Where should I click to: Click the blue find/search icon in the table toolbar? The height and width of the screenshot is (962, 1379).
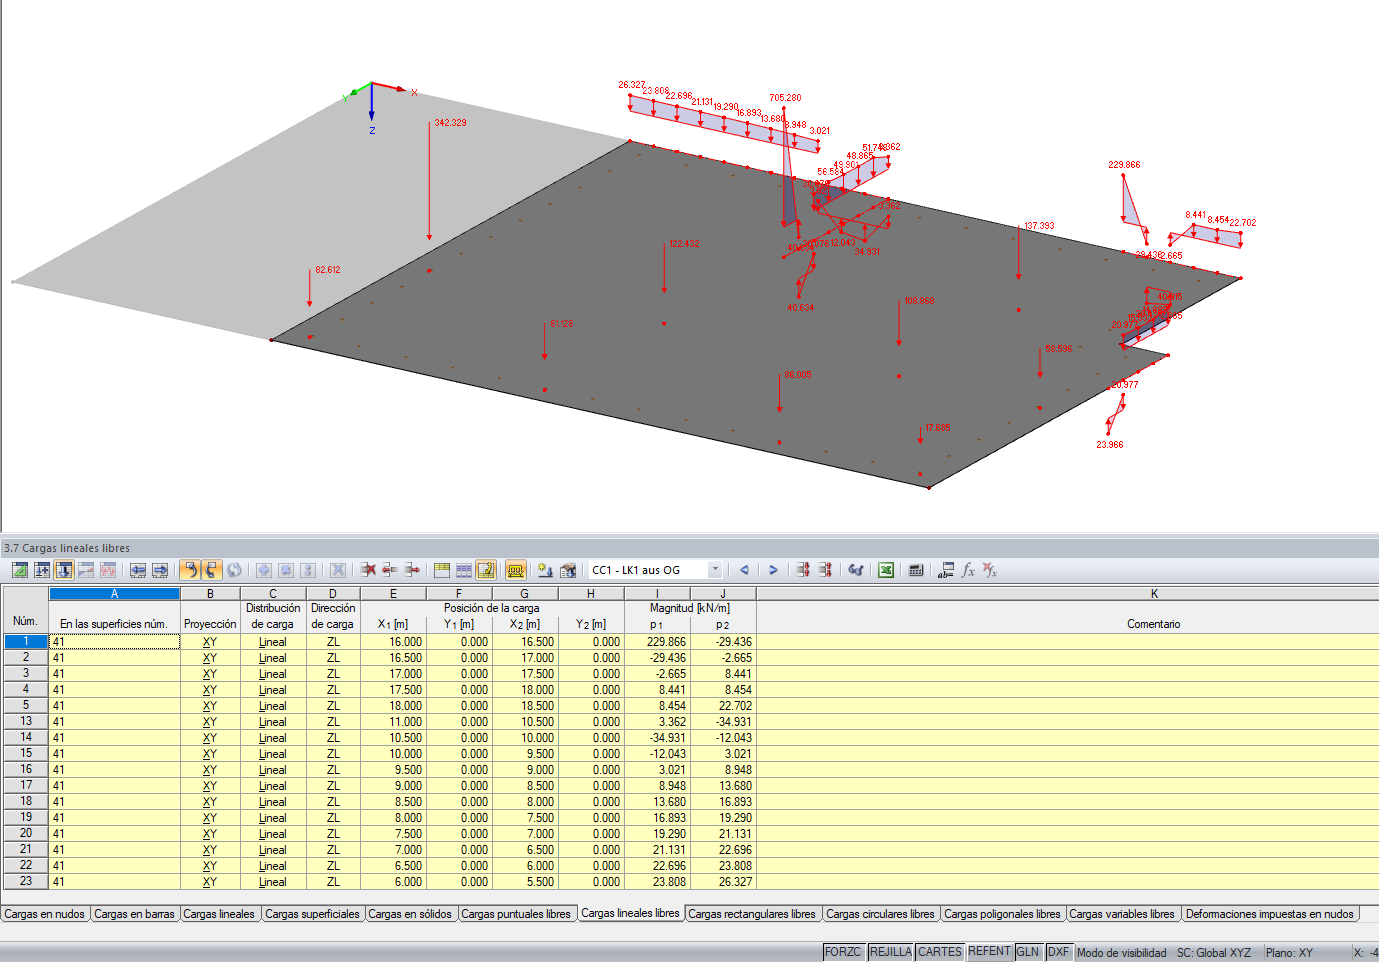[x=856, y=570]
